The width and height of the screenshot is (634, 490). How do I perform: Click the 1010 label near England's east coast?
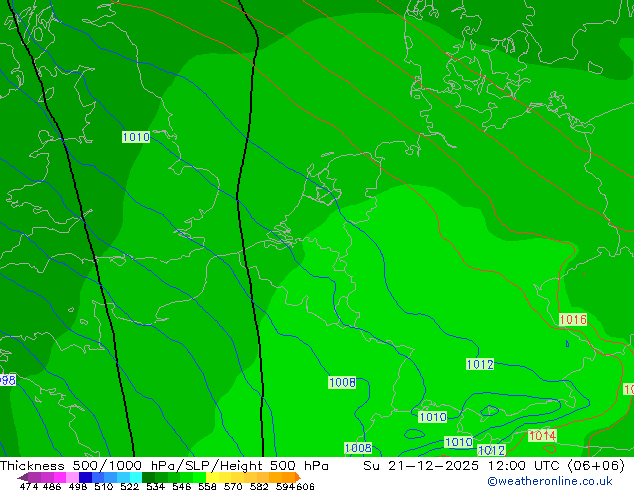click(136, 137)
